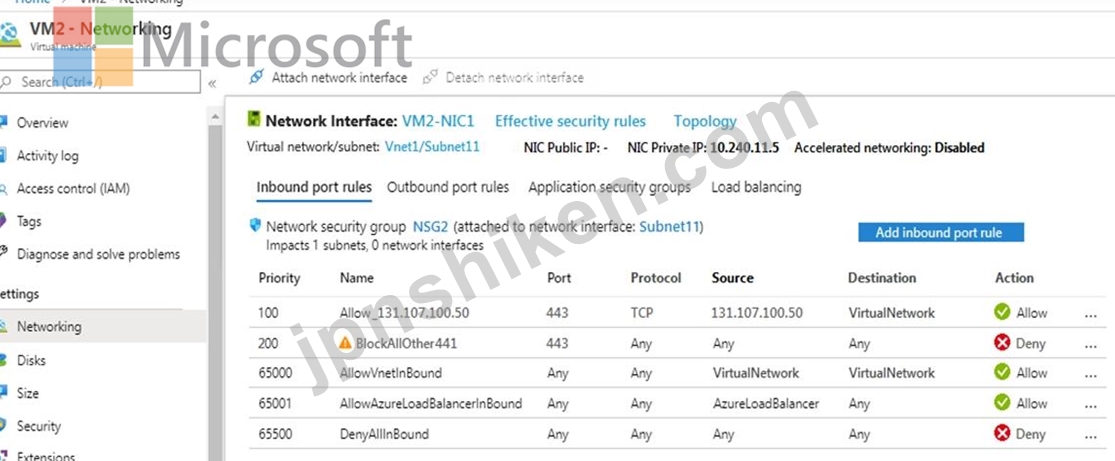This screenshot has width=1115, height=461.
Task: Click the Name column header
Action: coord(356,277)
